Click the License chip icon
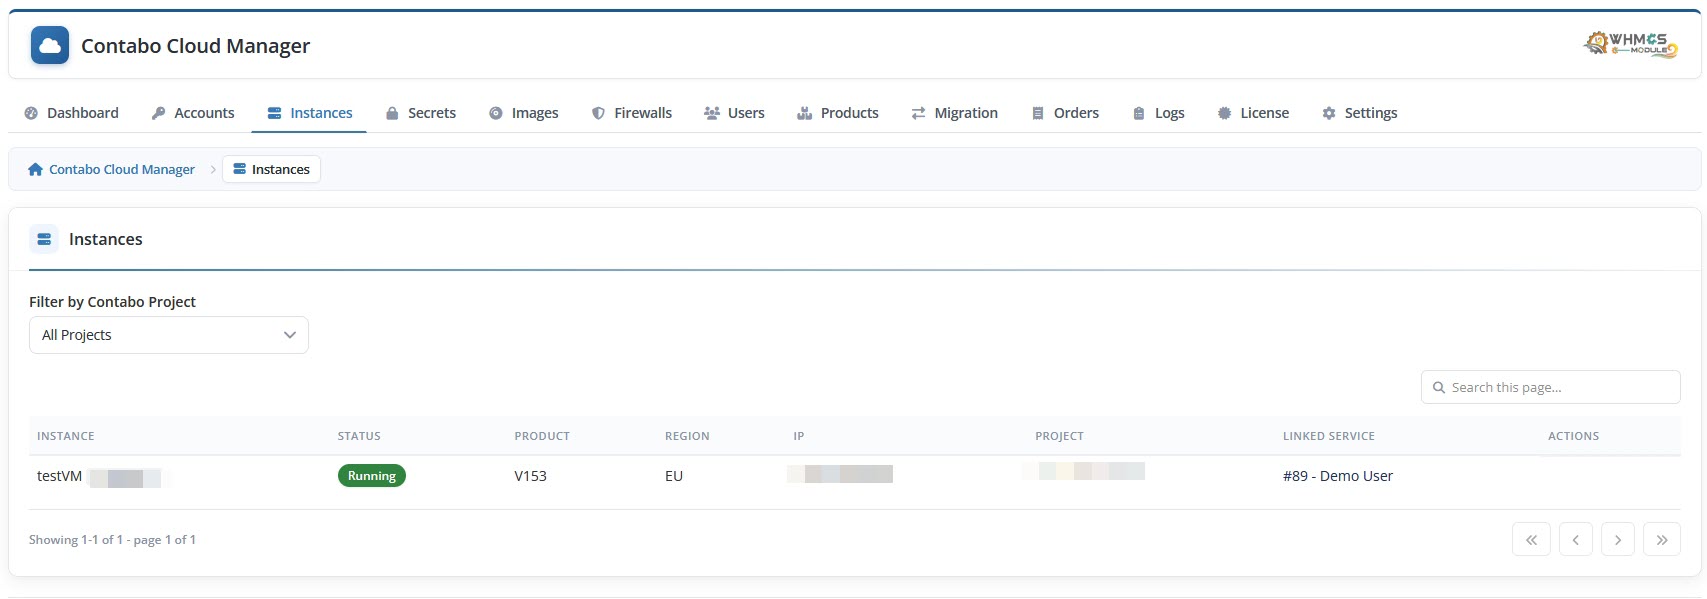The height and width of the screenshot is (599, 1707). point(1224,113)
